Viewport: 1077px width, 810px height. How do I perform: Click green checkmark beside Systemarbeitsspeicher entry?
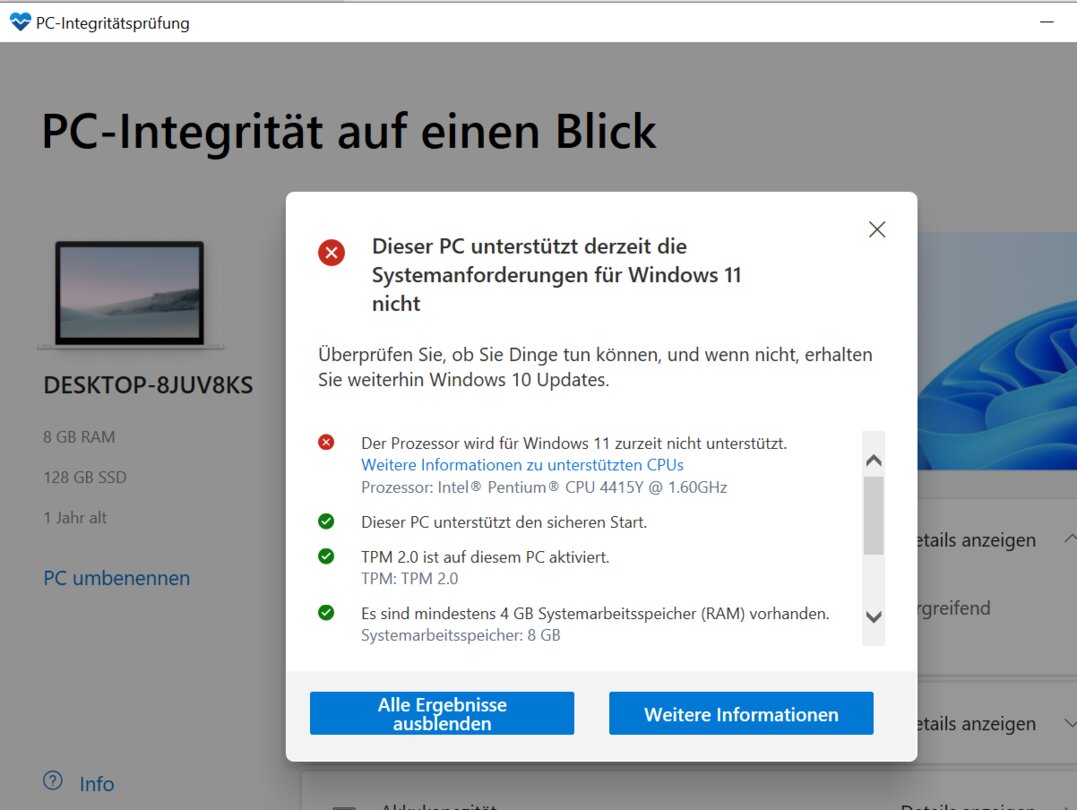[326, 612]
